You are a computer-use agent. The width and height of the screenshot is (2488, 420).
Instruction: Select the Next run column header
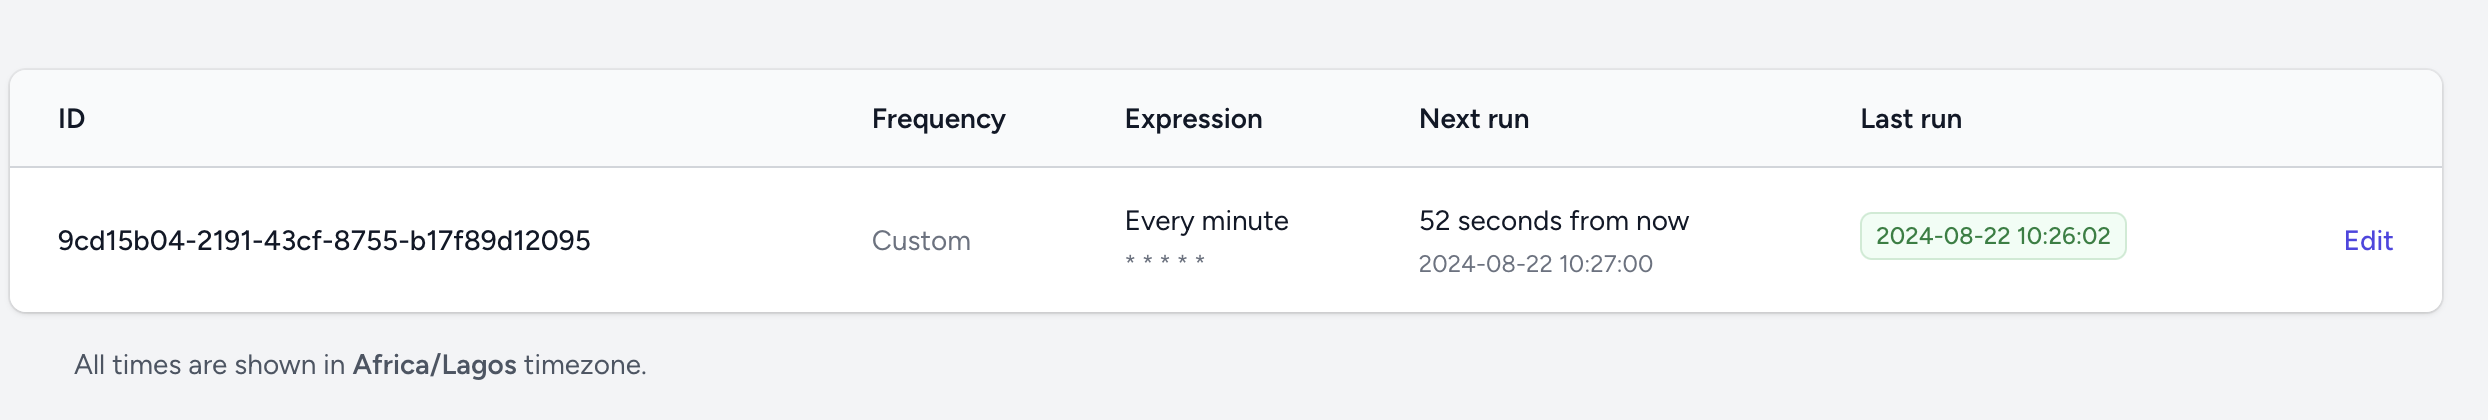click(1473, 119)
